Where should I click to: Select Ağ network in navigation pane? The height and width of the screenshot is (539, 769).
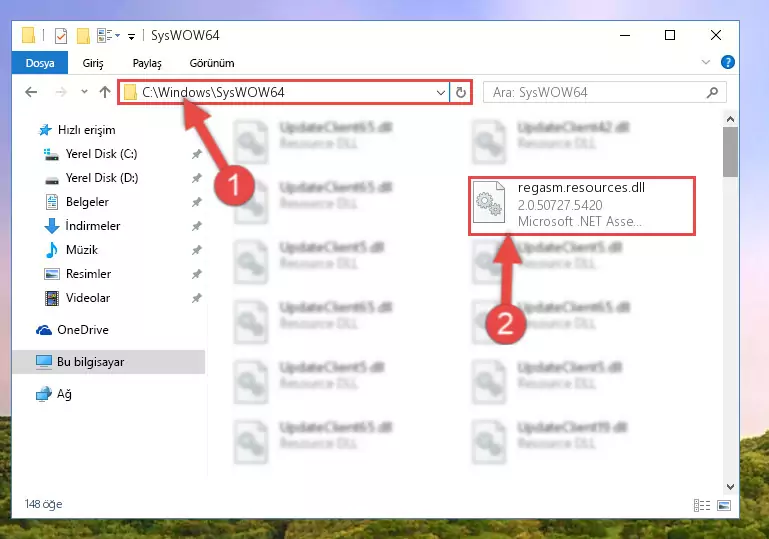(54, 394)
